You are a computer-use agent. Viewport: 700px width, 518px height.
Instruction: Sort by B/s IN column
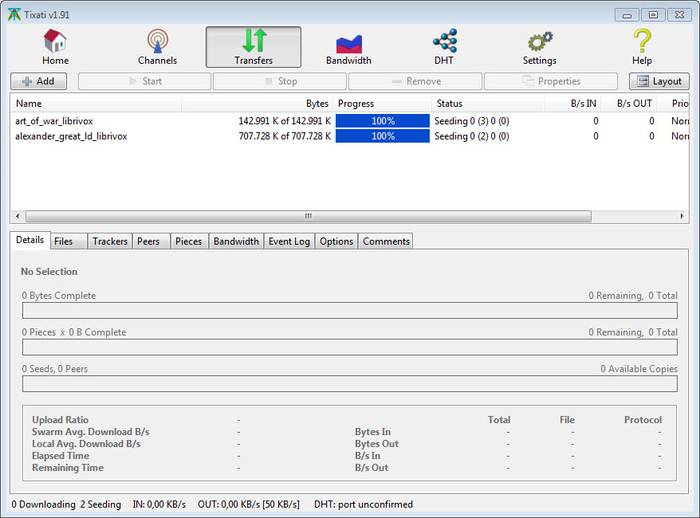(x=573, y=104)
